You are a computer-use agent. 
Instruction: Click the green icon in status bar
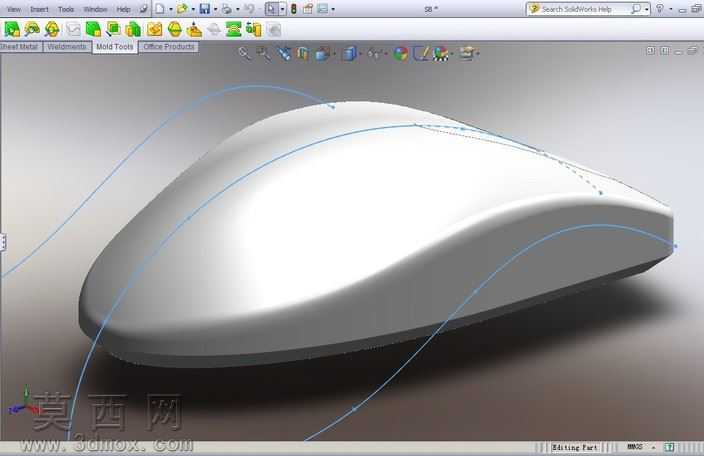coord(669,447)
